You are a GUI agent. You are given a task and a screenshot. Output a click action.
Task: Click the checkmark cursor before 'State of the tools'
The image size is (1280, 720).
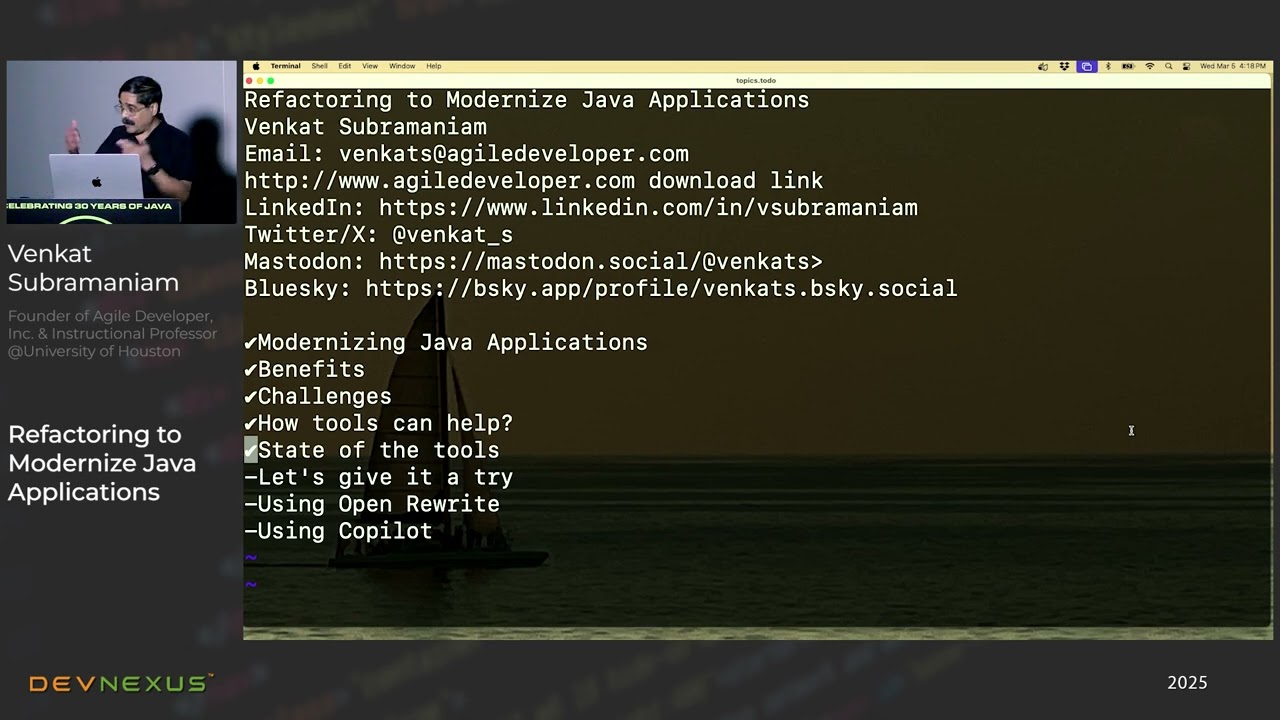pos(251,451)
